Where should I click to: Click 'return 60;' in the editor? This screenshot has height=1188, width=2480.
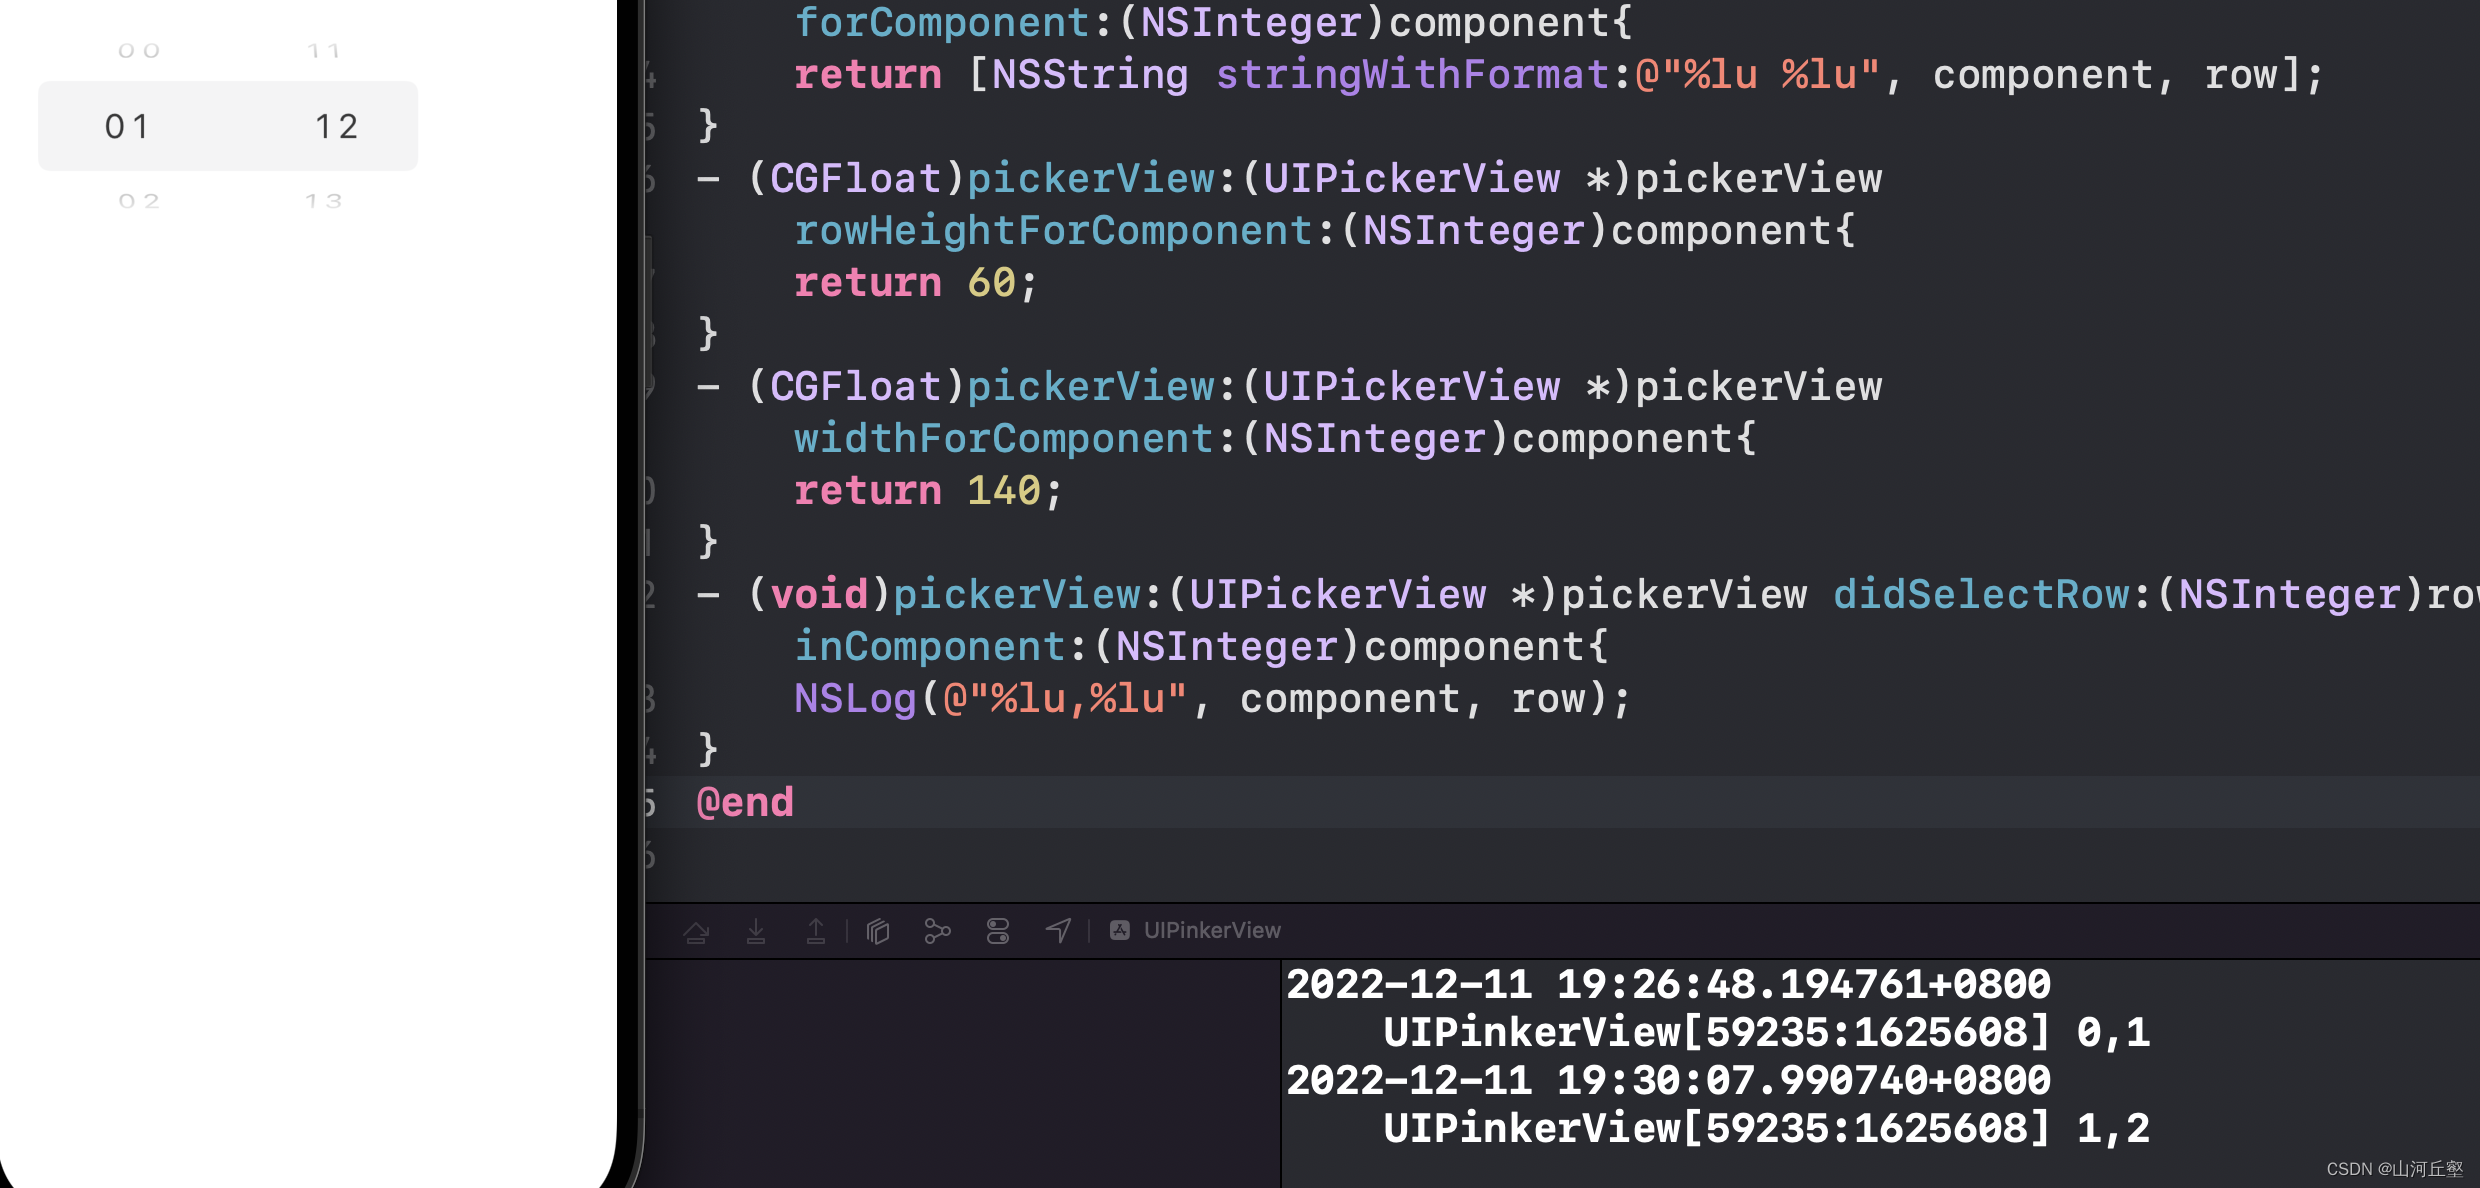[916, 283]
